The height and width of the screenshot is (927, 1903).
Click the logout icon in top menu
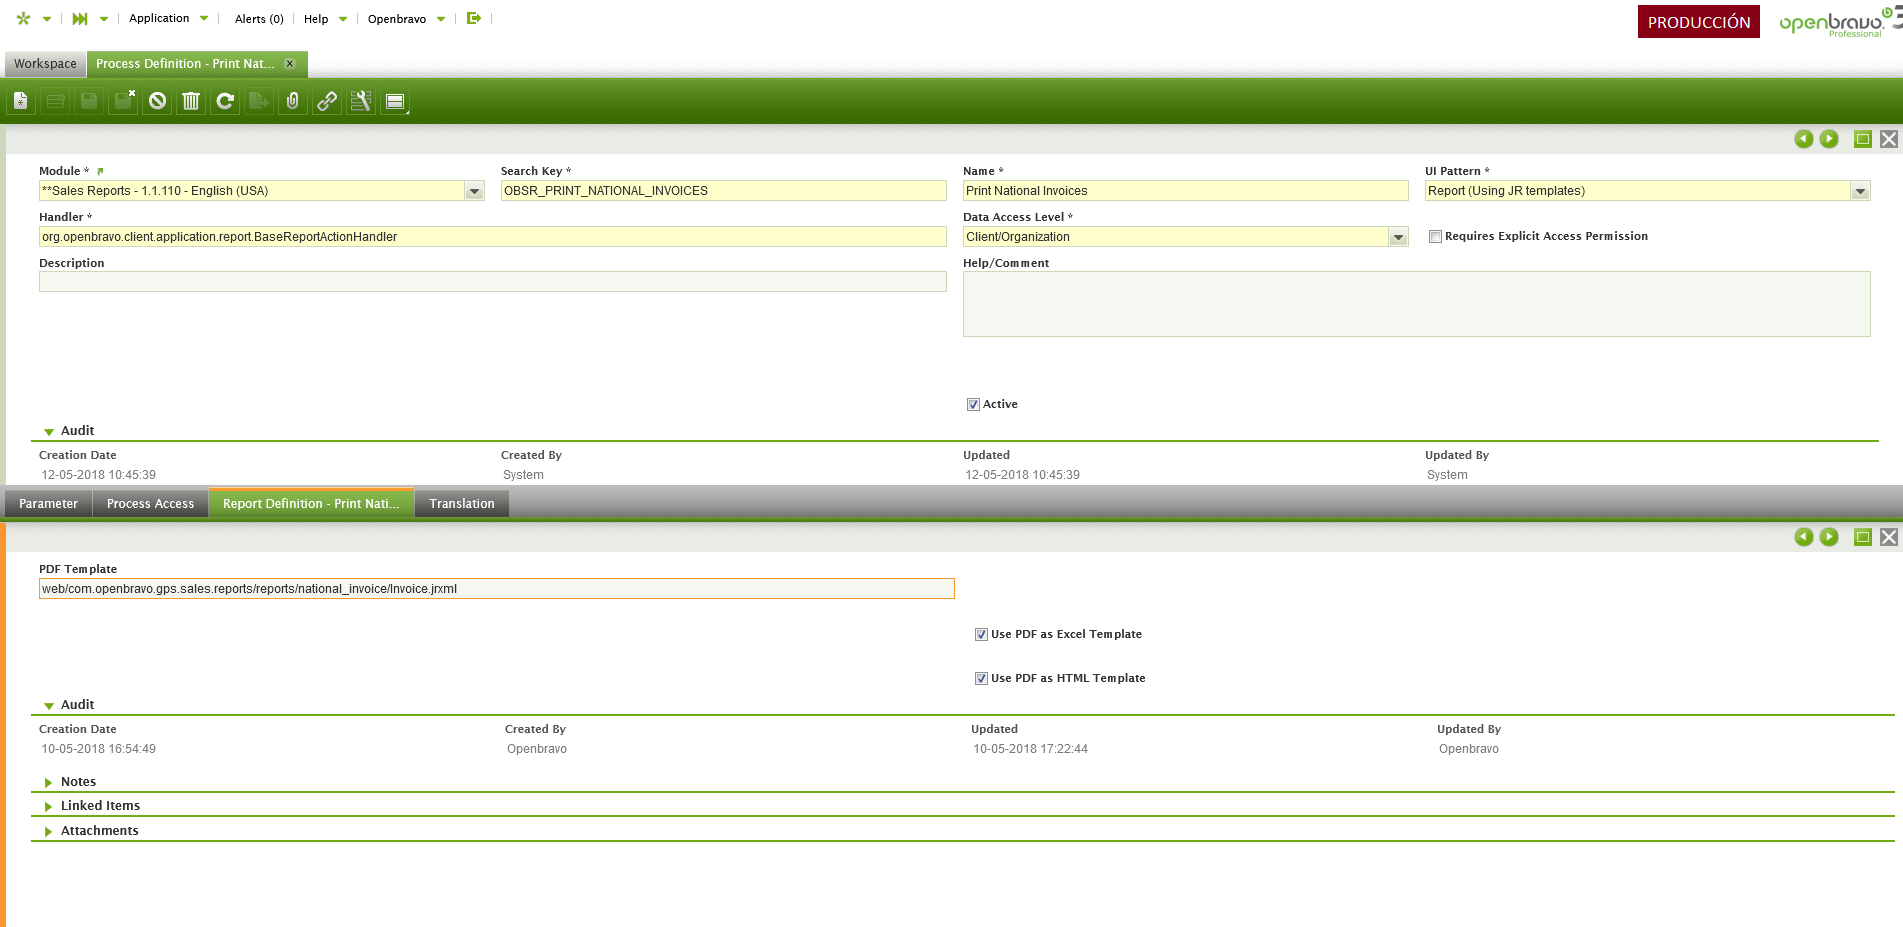(474, 18)
